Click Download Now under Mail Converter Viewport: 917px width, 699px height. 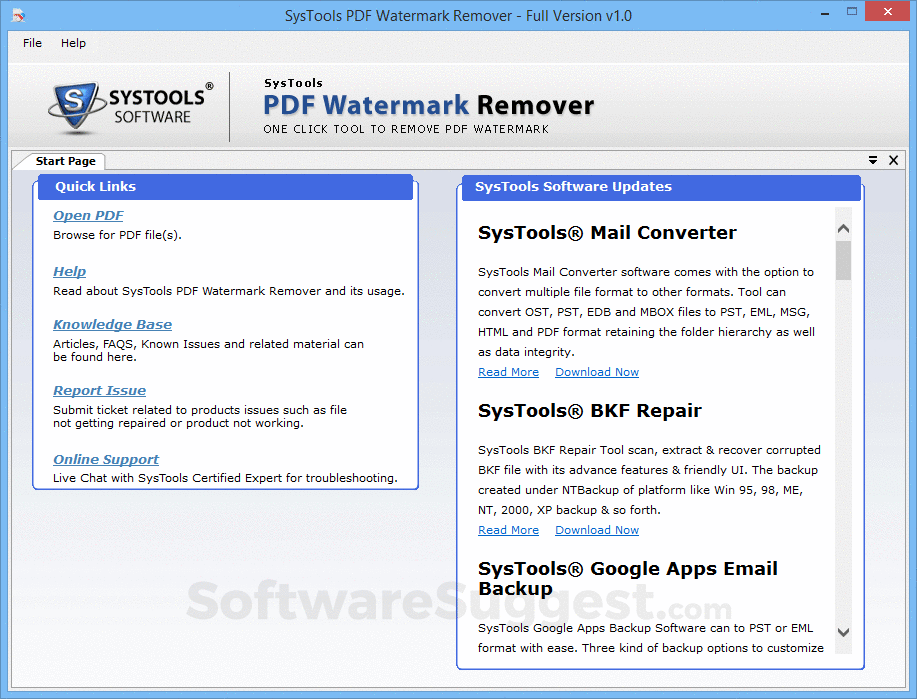click(x=597, y=372)
